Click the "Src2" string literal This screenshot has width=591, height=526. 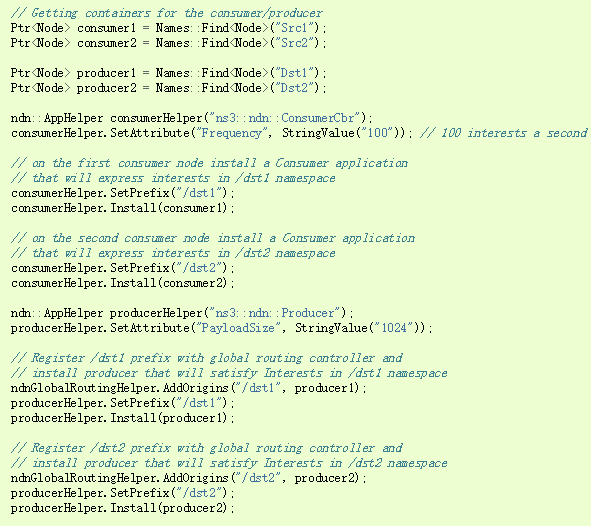(298, 43)
